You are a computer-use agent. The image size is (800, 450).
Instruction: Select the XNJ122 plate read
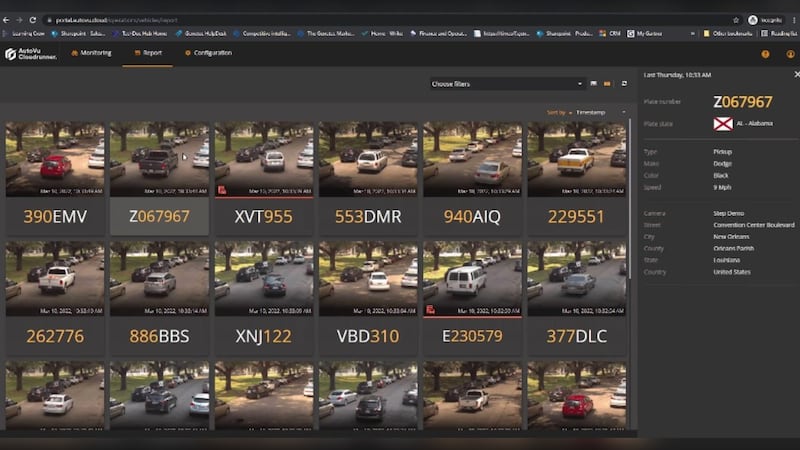[264, 298]
